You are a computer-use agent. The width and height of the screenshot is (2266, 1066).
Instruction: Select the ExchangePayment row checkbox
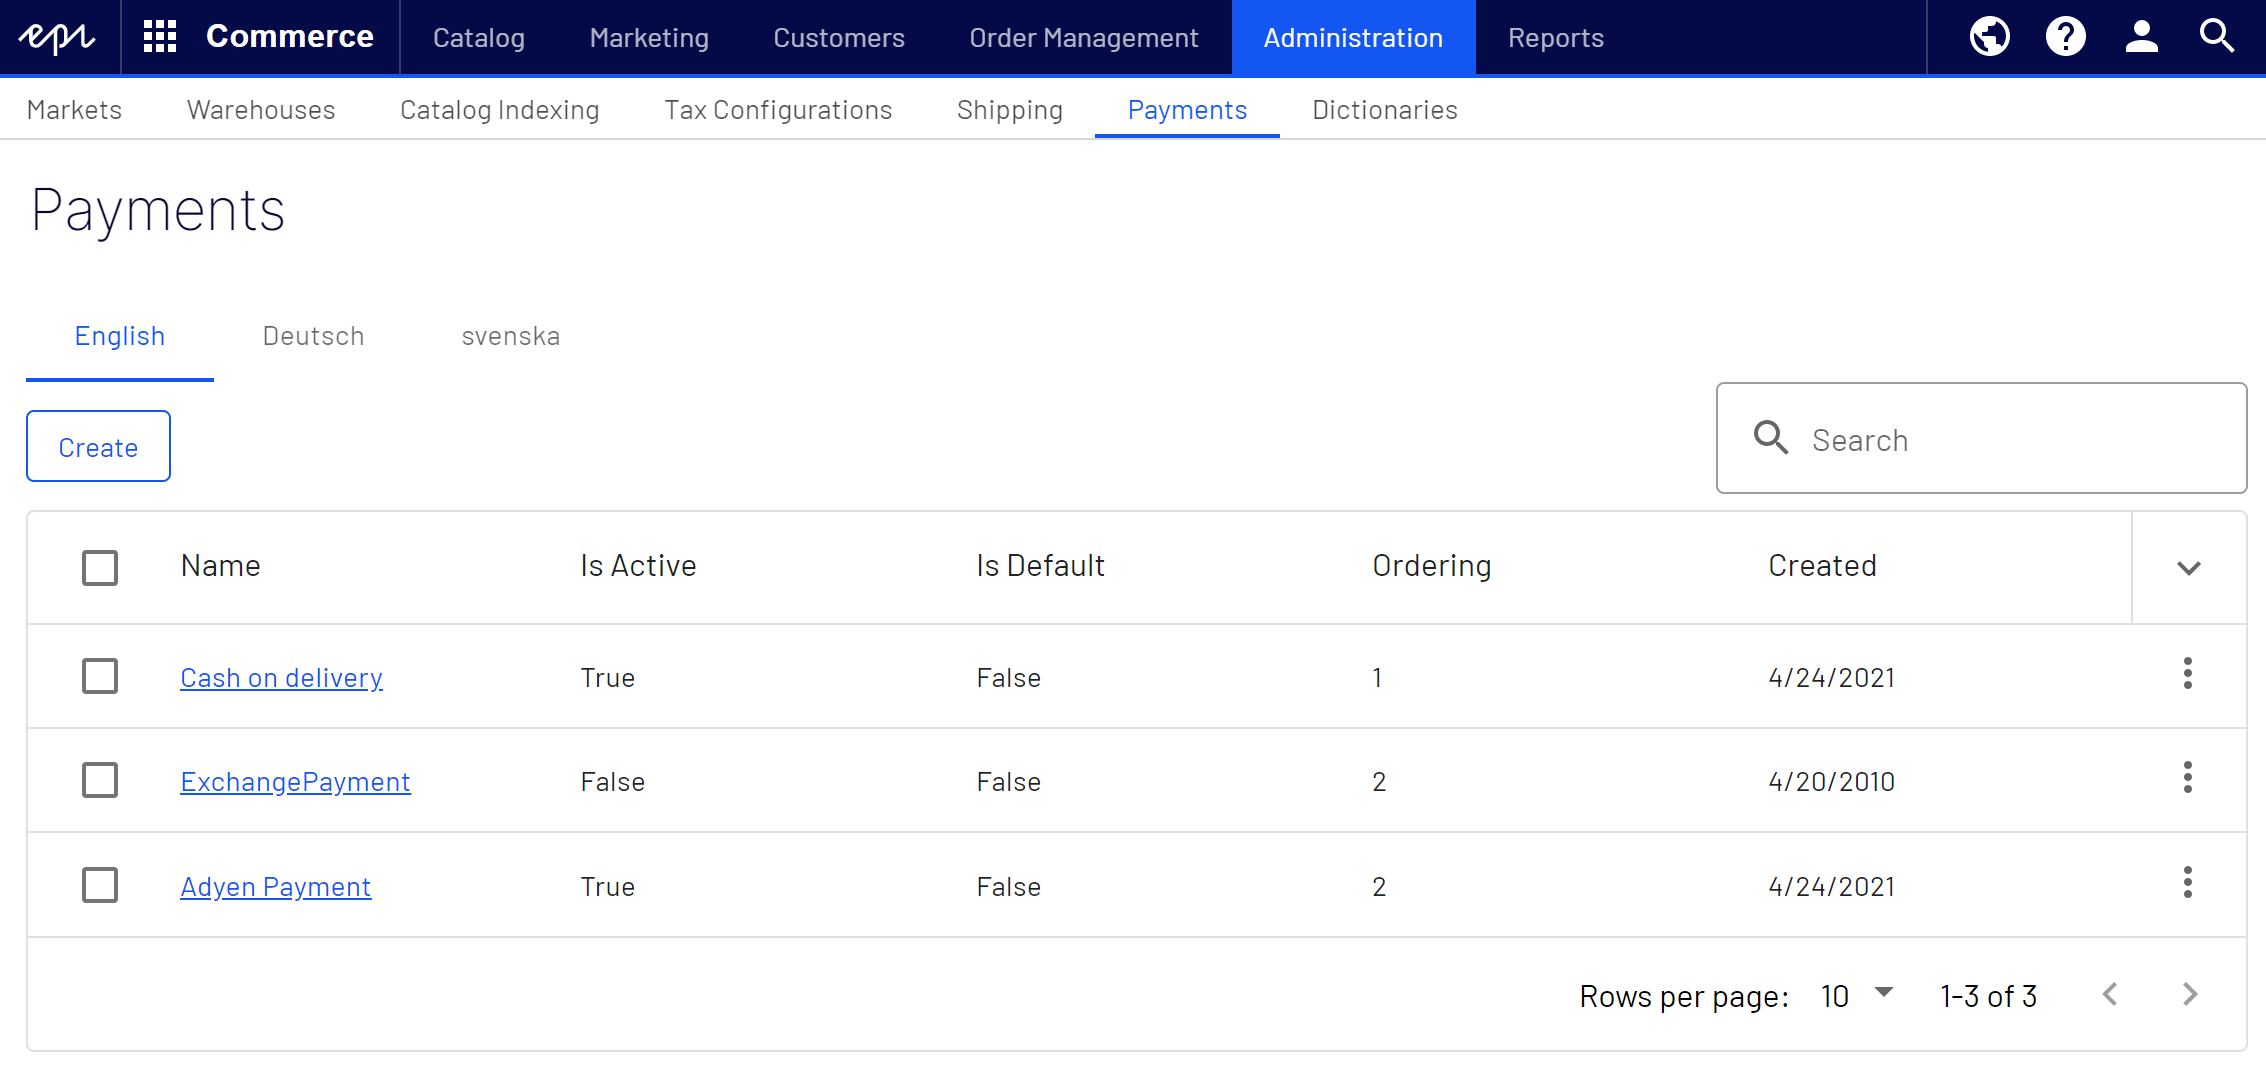coord(100,780)
